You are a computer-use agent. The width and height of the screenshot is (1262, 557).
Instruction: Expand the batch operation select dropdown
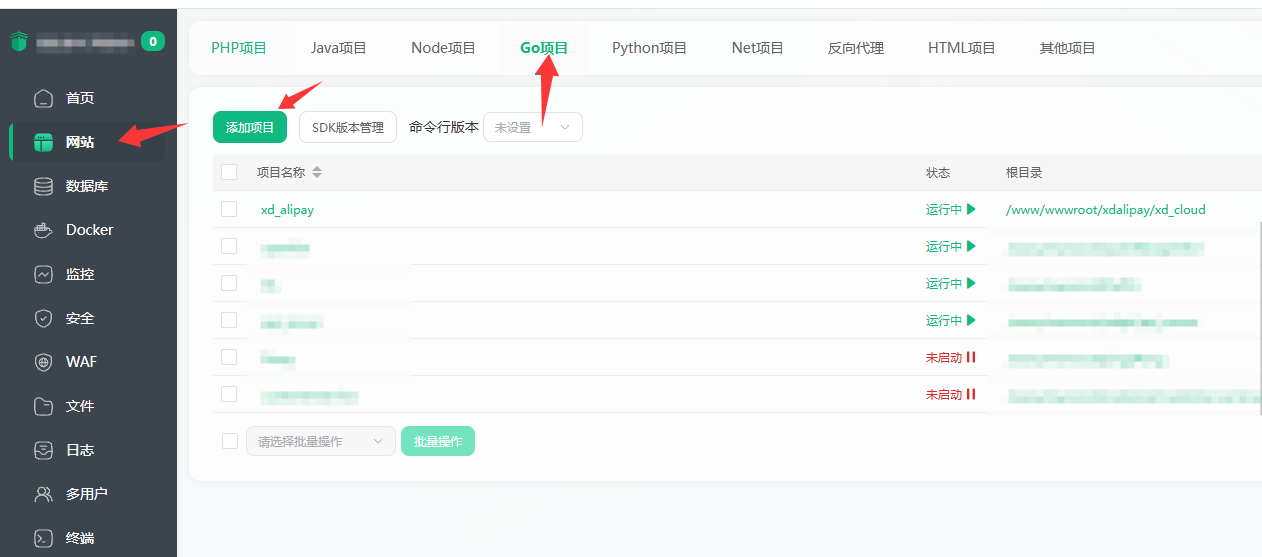point(321,441)
